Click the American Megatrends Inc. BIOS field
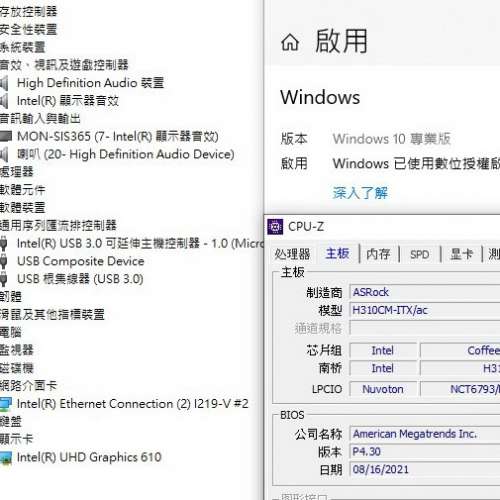This screenshot has height=500, width=500. point(425,434)
